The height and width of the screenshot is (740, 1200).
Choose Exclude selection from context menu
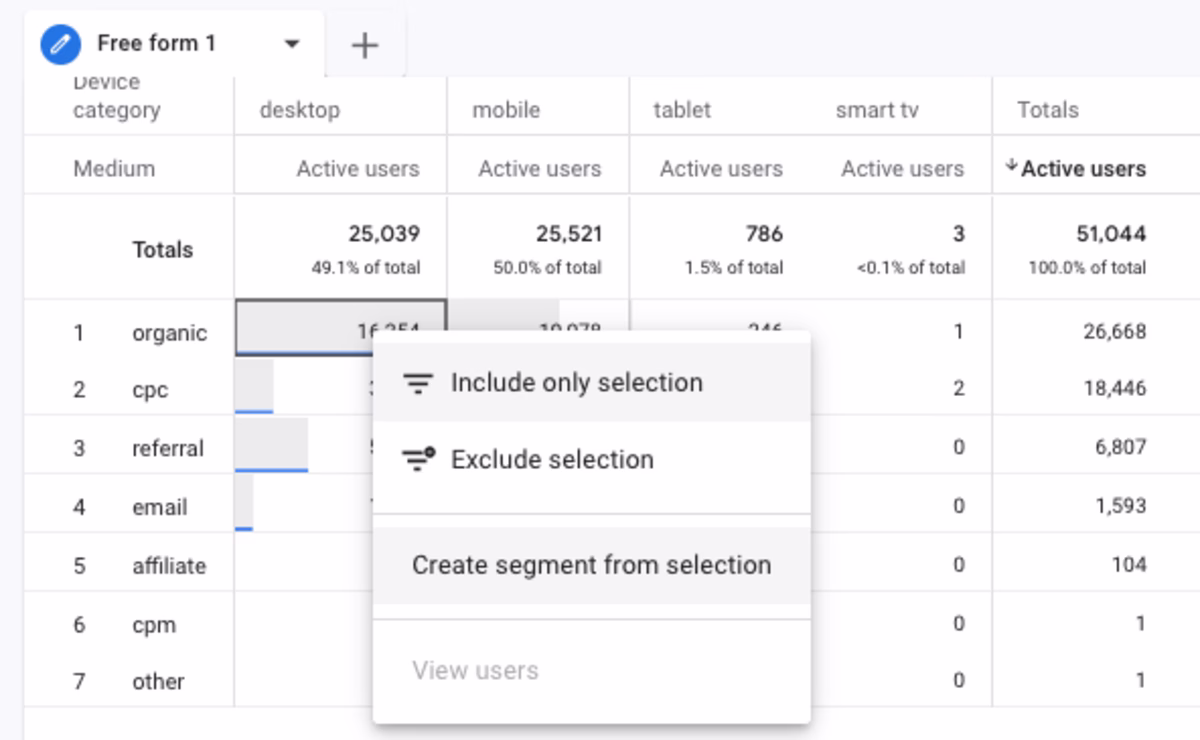tap(552, 460)
